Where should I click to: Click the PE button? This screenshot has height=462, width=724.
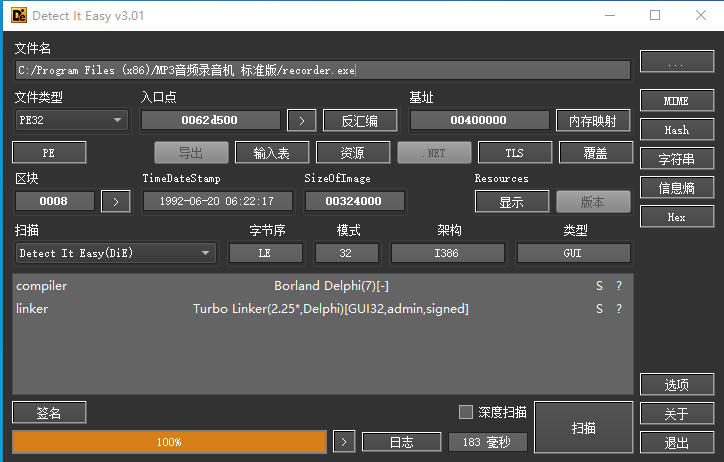pos(49,153)
